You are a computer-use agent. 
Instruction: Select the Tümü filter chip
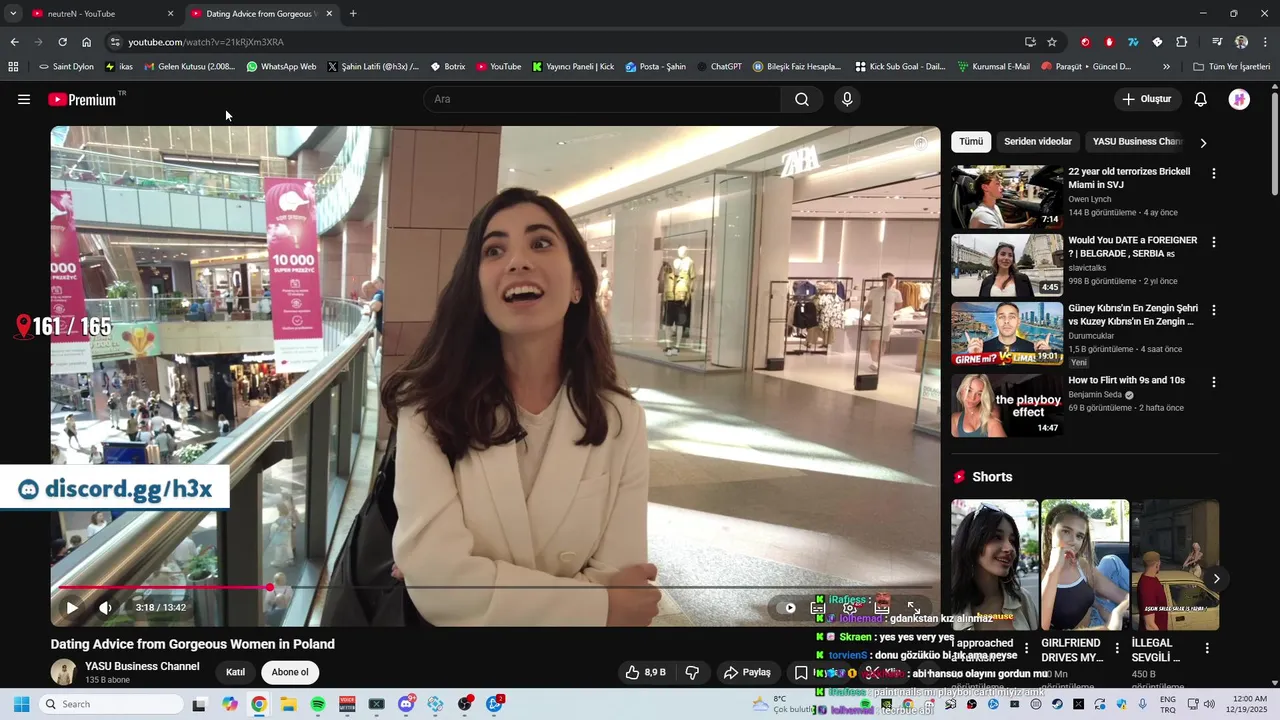tap(971, 142)
